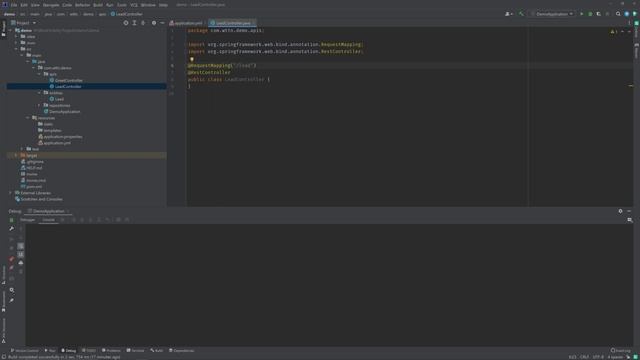Open the Problems tool window
The image size is (640, 360).
tap(111, 351)
